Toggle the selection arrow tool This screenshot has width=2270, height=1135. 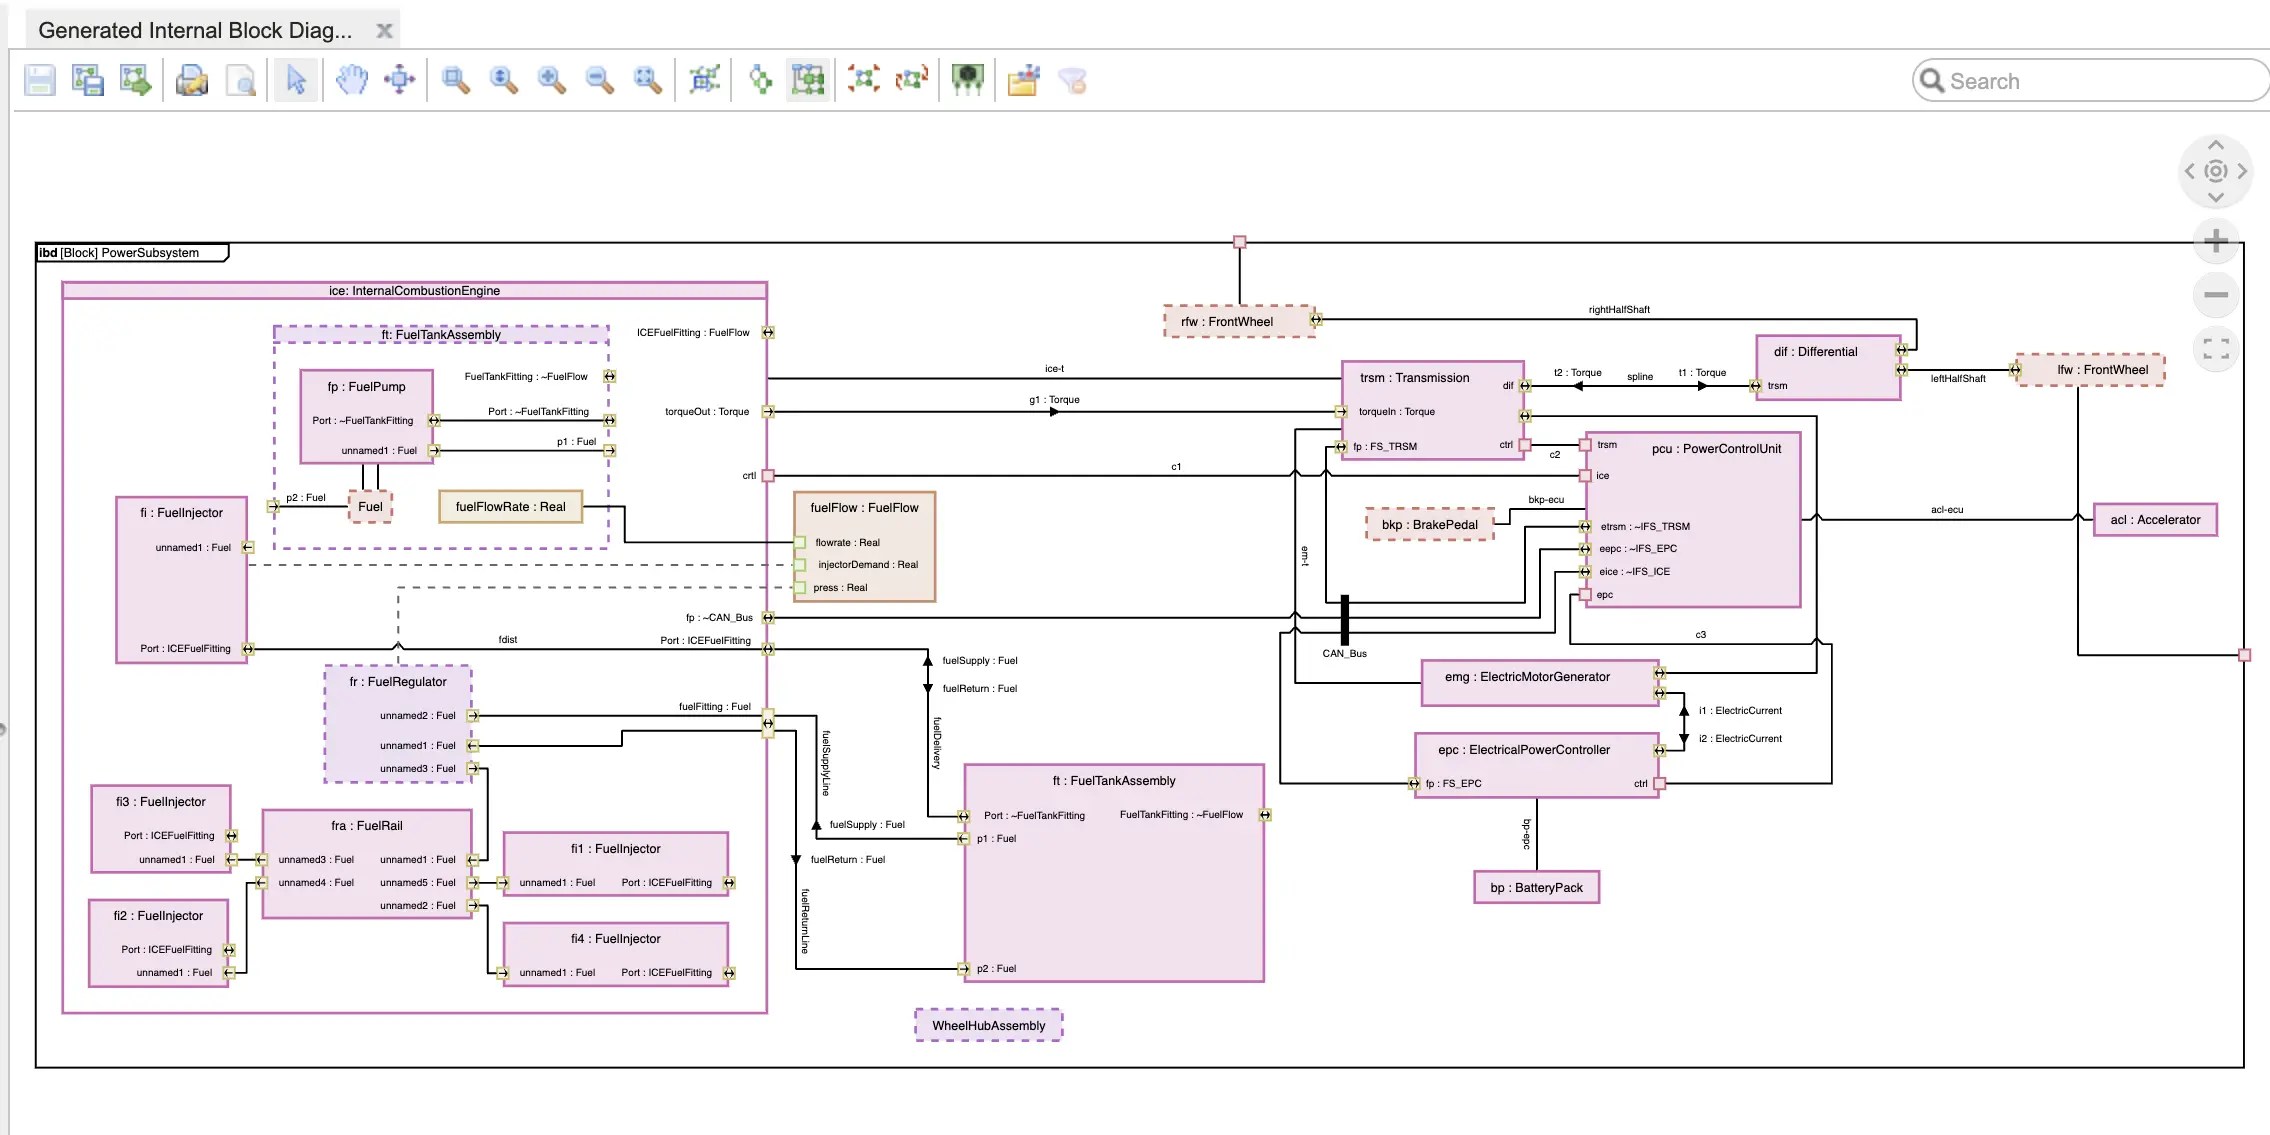tap(296, 80)
